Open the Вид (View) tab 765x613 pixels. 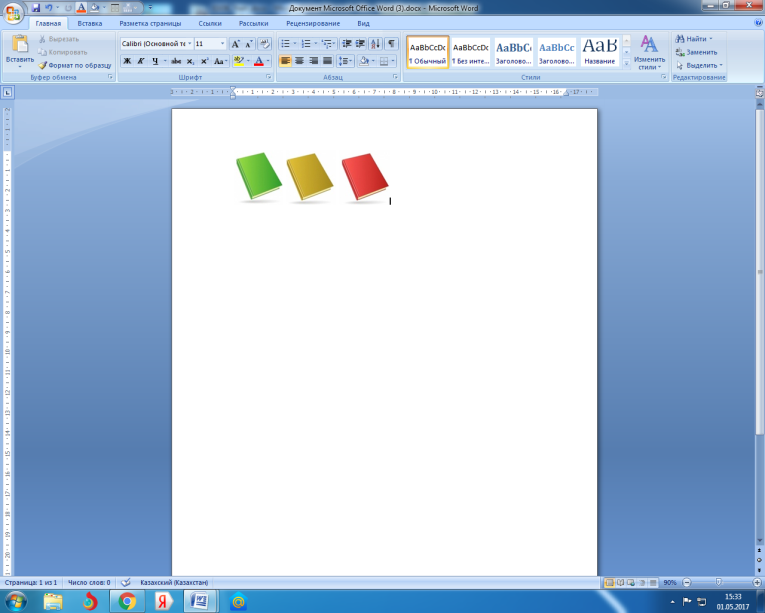(x=363, y=23)
